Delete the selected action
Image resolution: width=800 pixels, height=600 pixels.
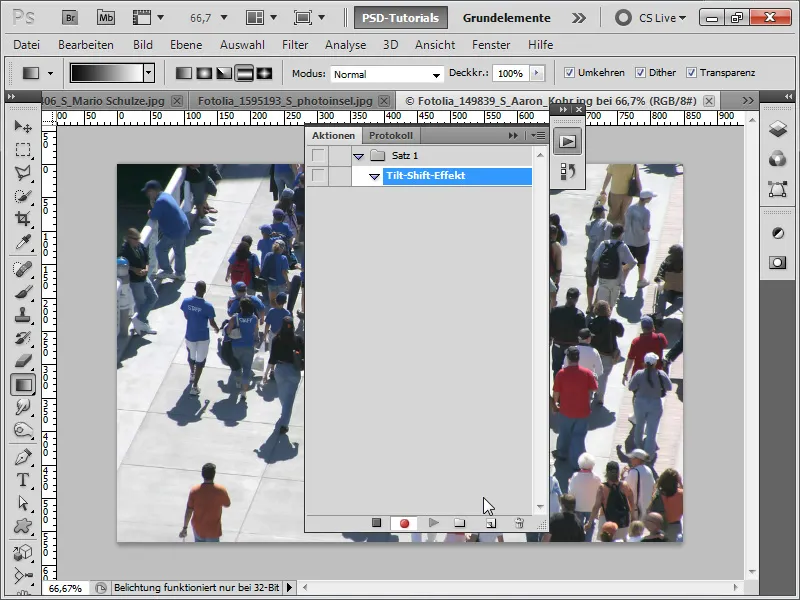click(x=519, y=522)
